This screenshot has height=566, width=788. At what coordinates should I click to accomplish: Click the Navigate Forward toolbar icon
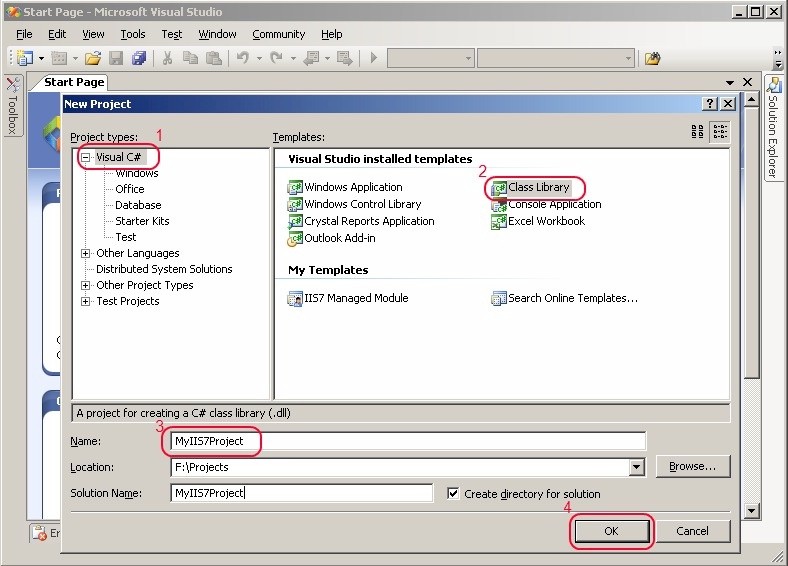(x=345, y=58)
